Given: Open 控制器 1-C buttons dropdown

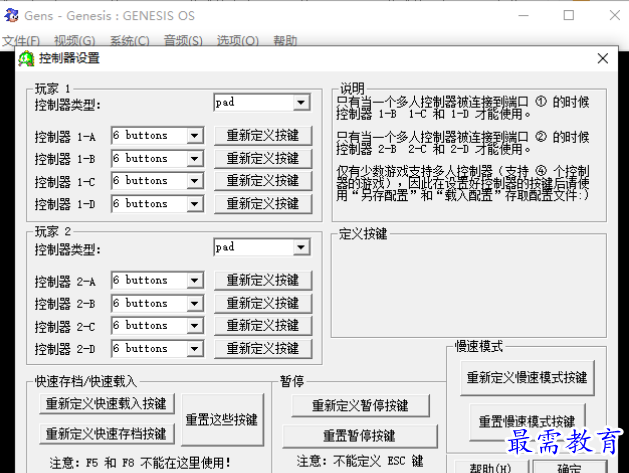Looking at the screenshot, I should point(194,181).
